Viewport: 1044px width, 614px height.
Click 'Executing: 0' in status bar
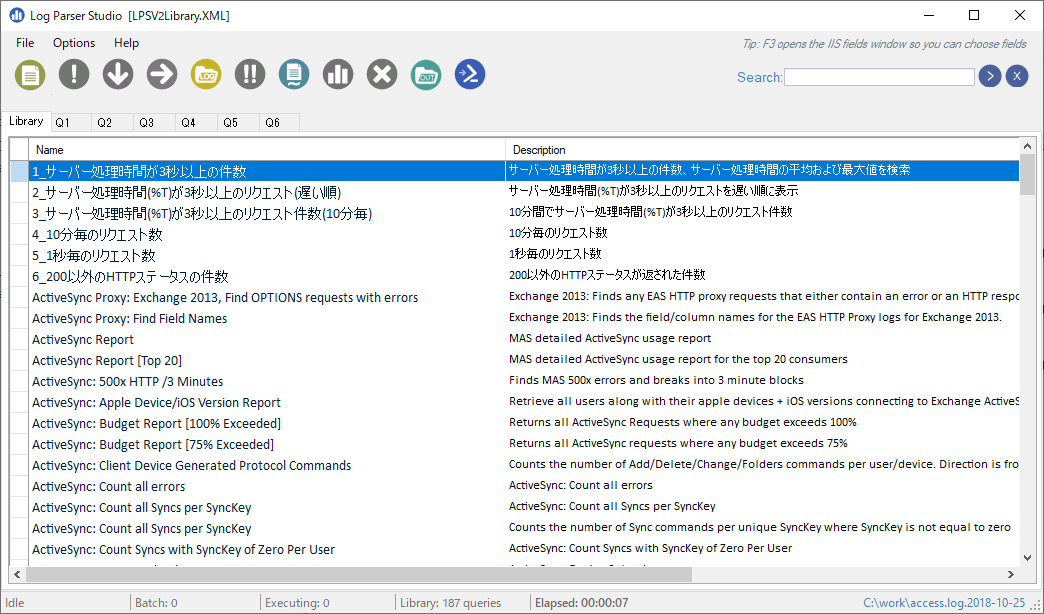coord(297,603)
